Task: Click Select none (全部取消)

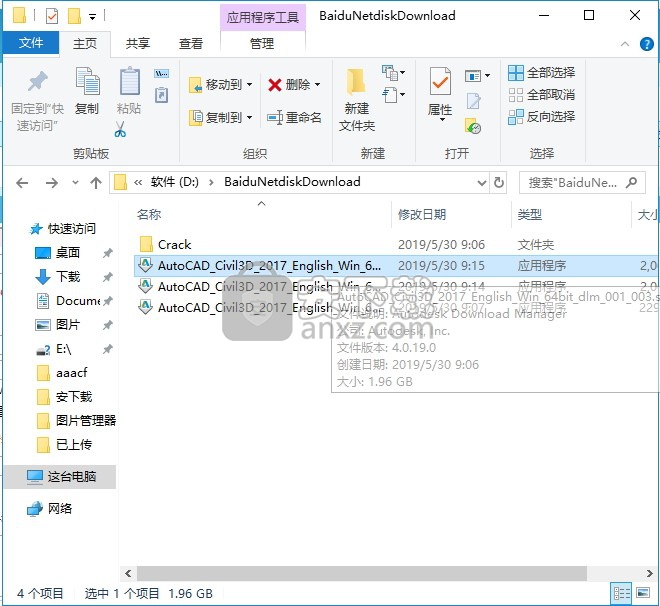Action: tap(542, 95)
